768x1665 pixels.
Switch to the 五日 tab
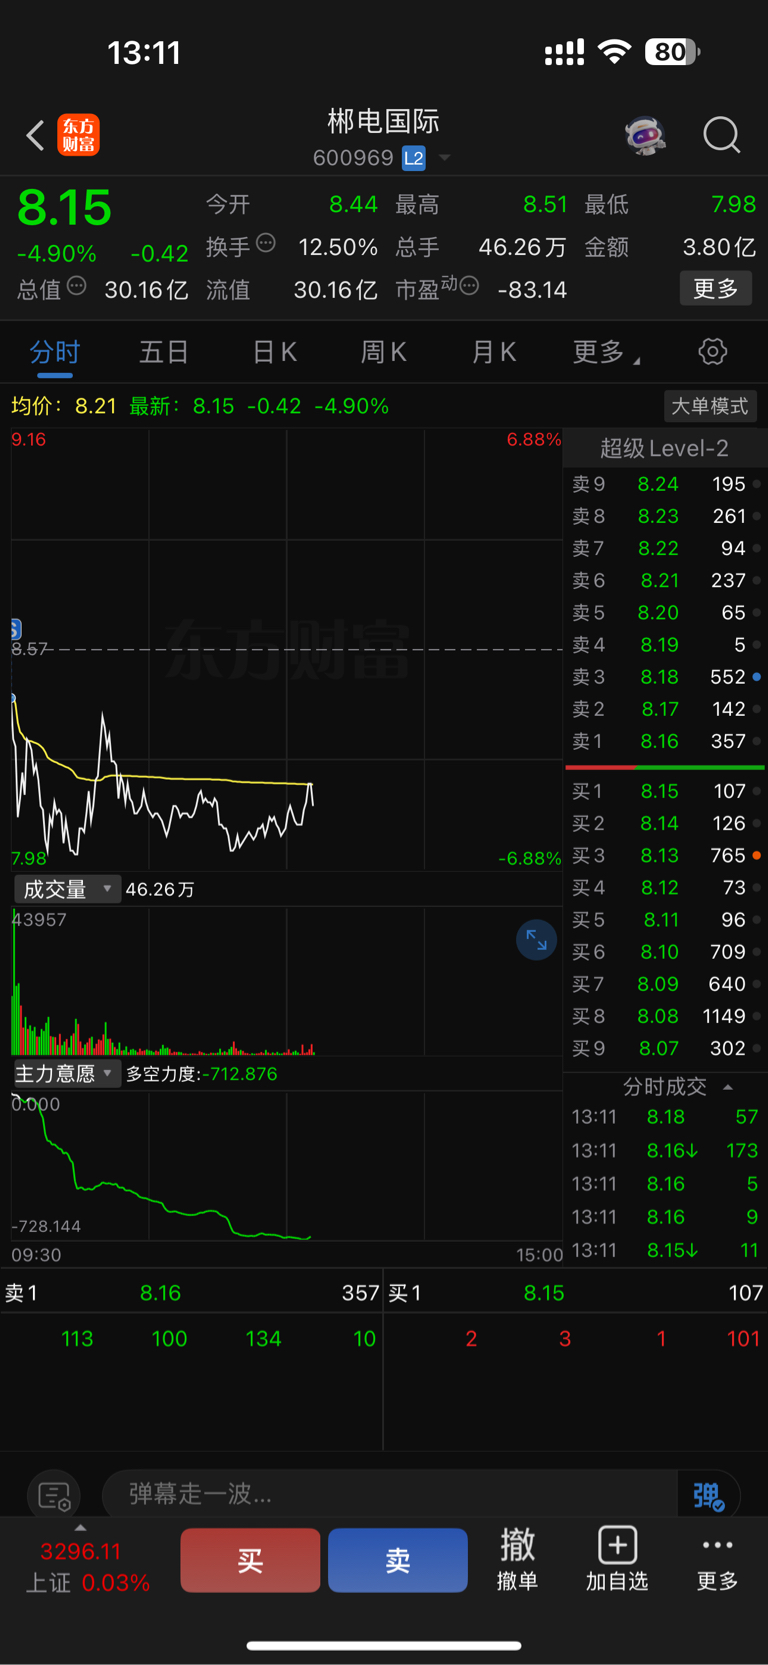[164, 352]
